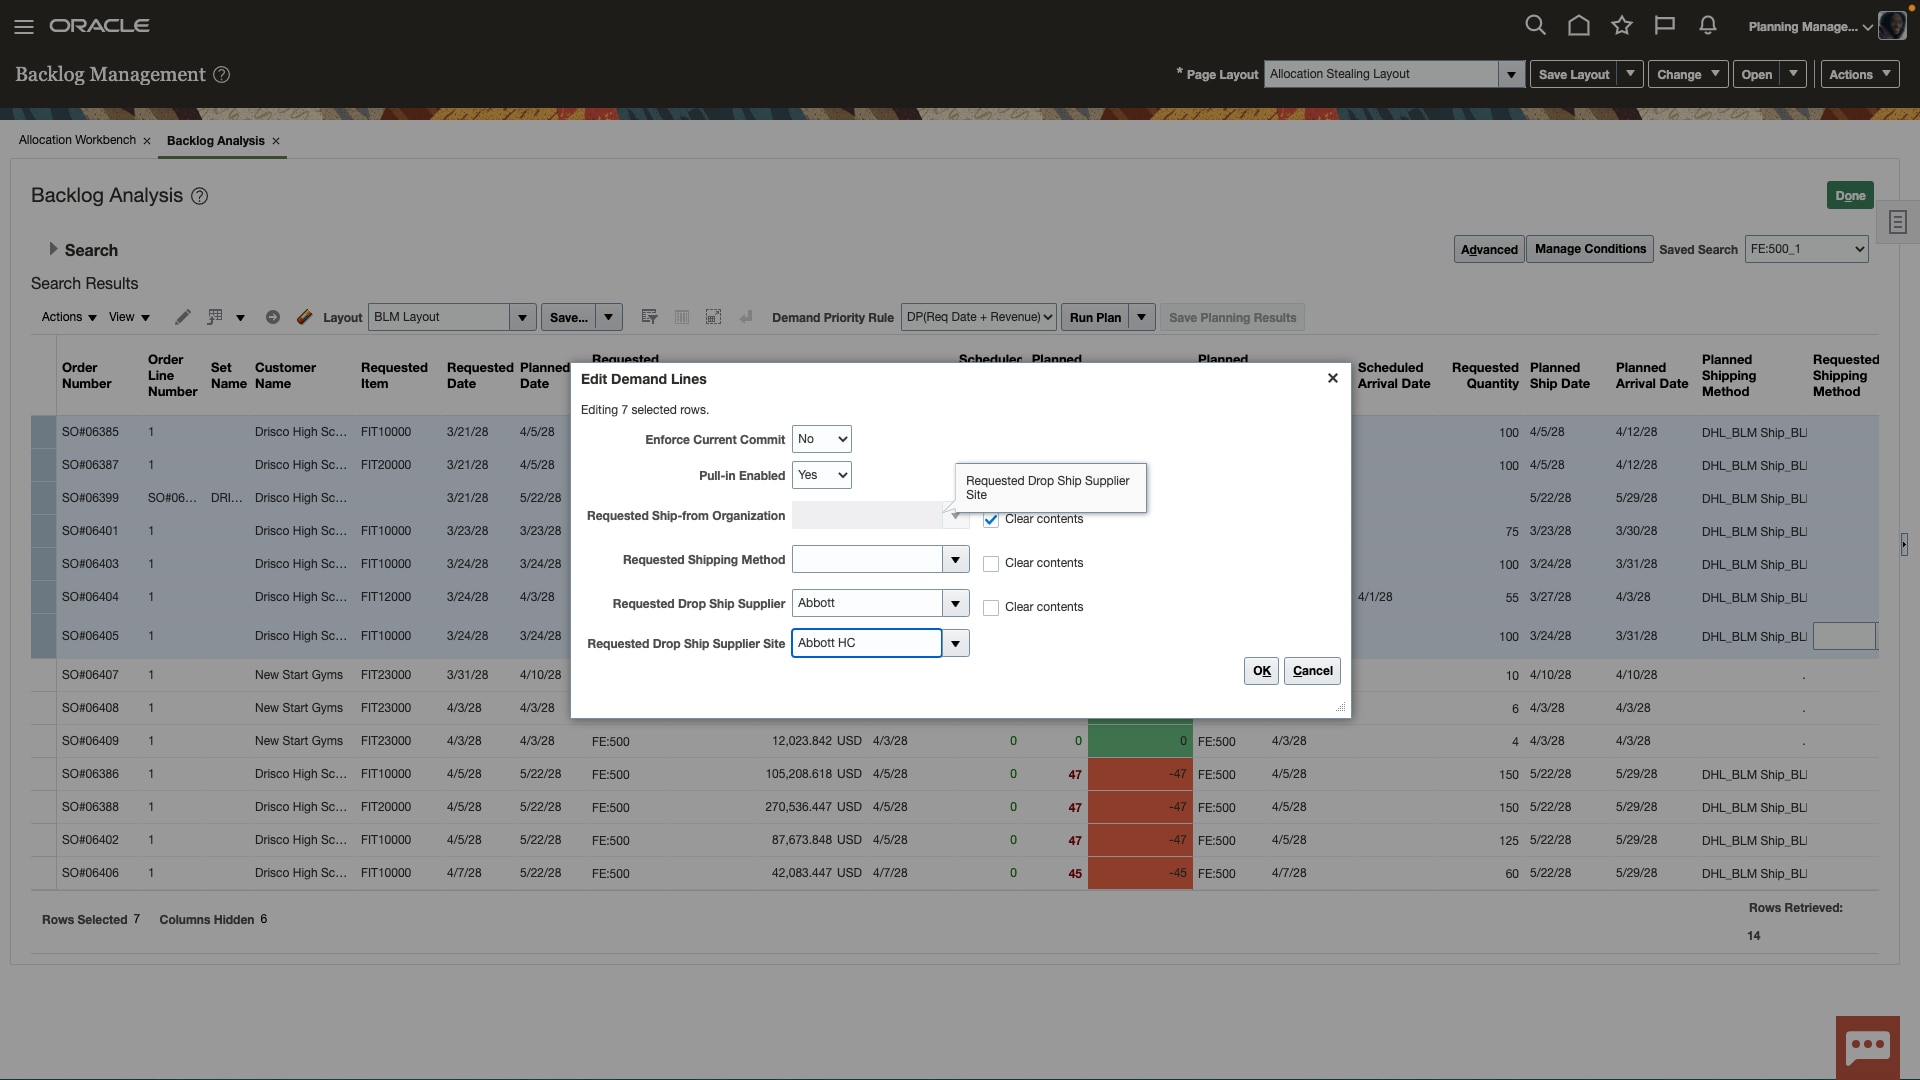Click the Backlog Management help icon

pos(222,75)
